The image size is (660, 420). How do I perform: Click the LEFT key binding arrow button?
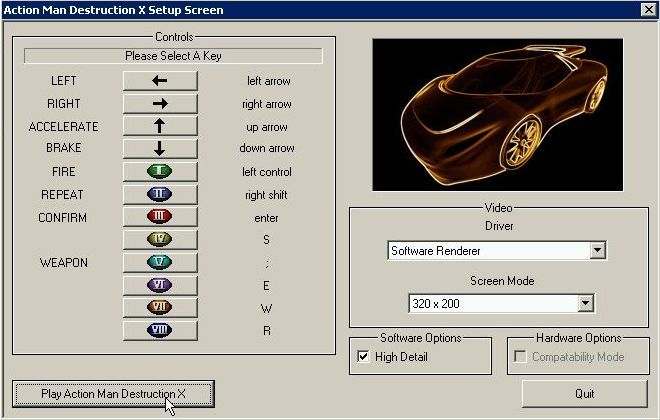pos(160,80)
